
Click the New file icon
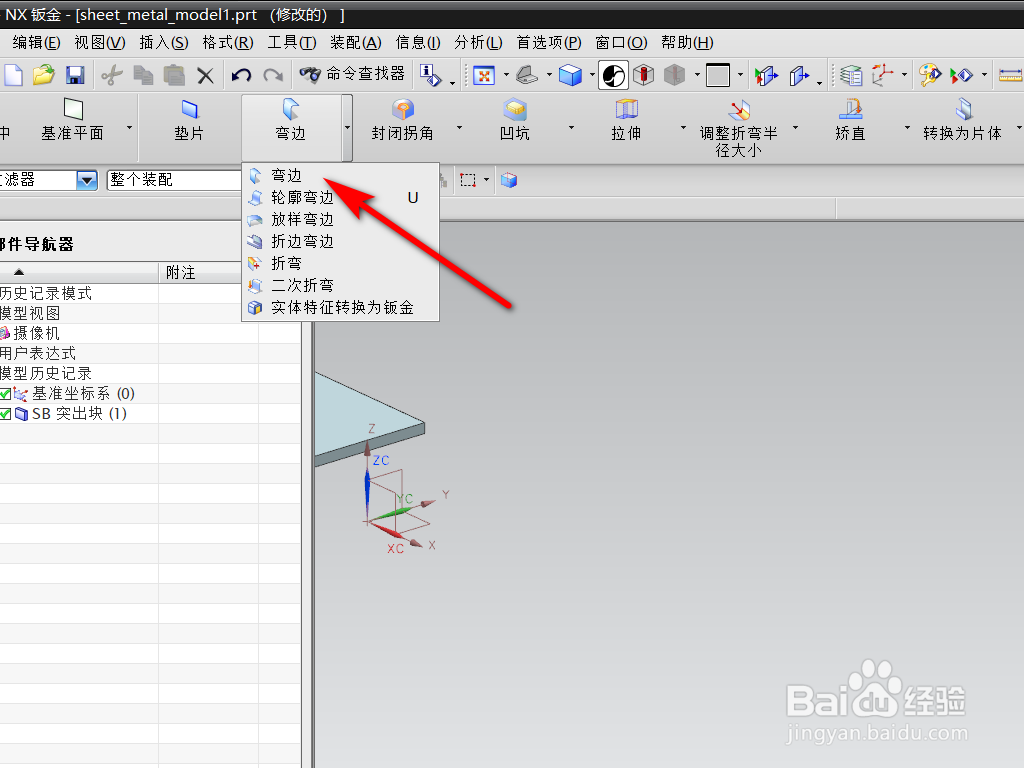tap(13, 75)
